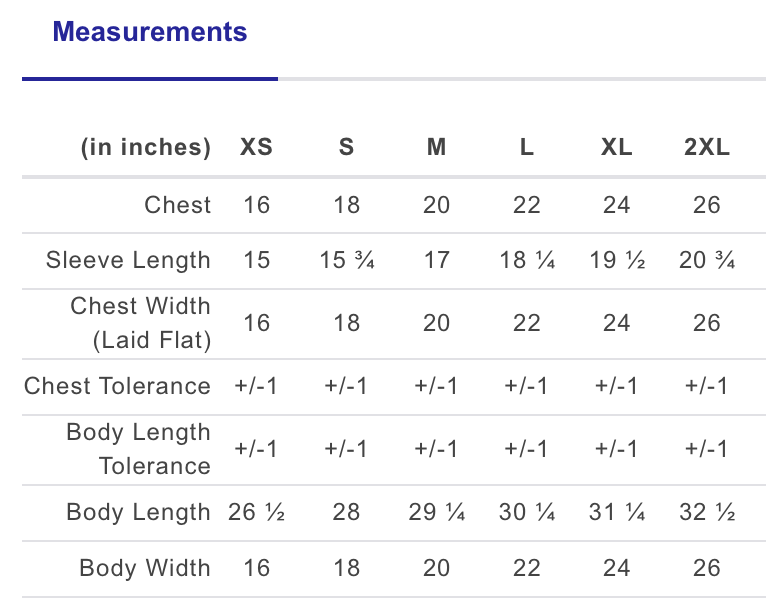
Task: Open the Measurements tab
Action: click(149, 32)
